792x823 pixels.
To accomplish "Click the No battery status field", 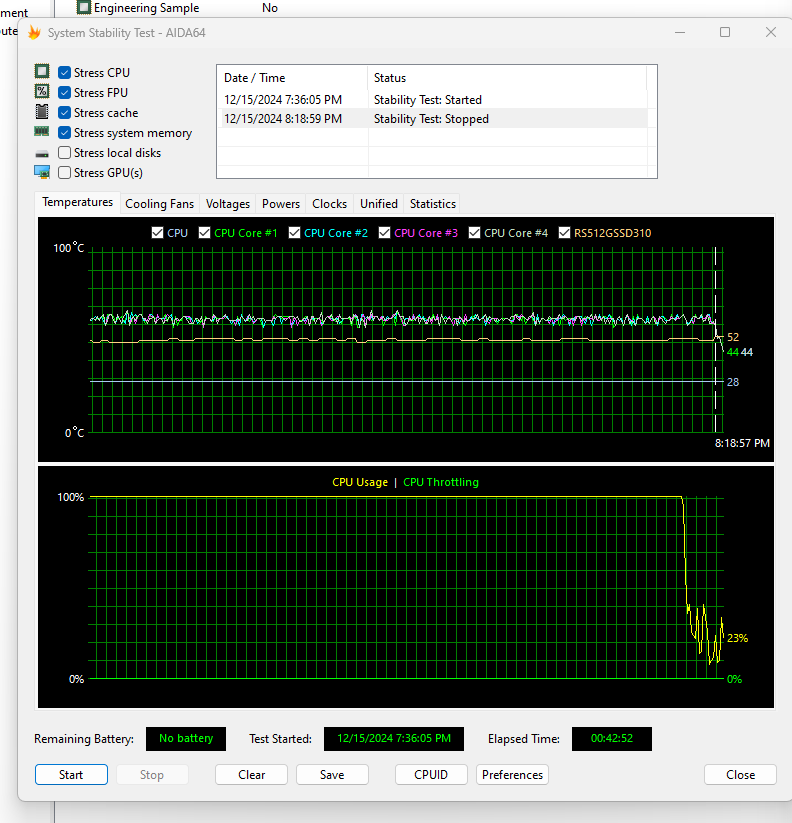I will tap(186, 738).
